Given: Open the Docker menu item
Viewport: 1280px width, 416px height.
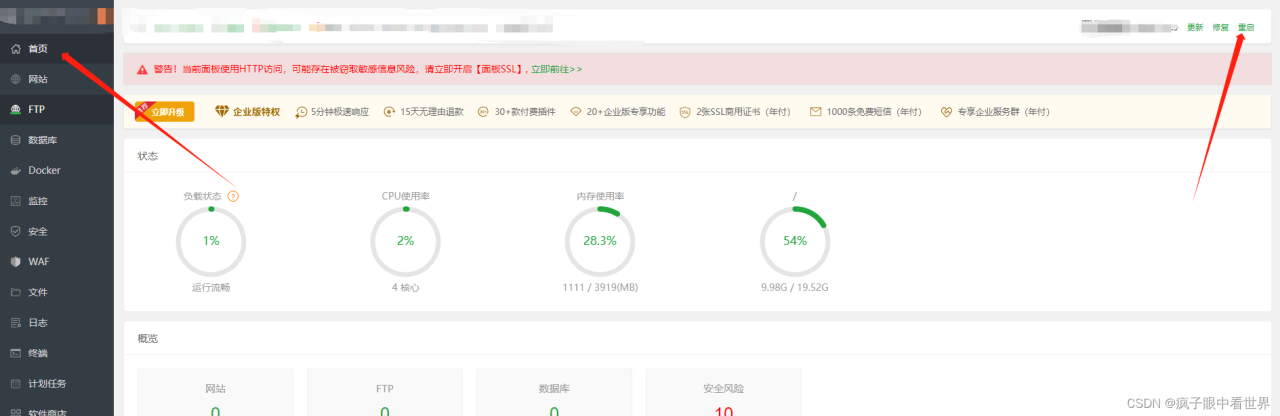Looking at the screenshot, I should point(57,170).
